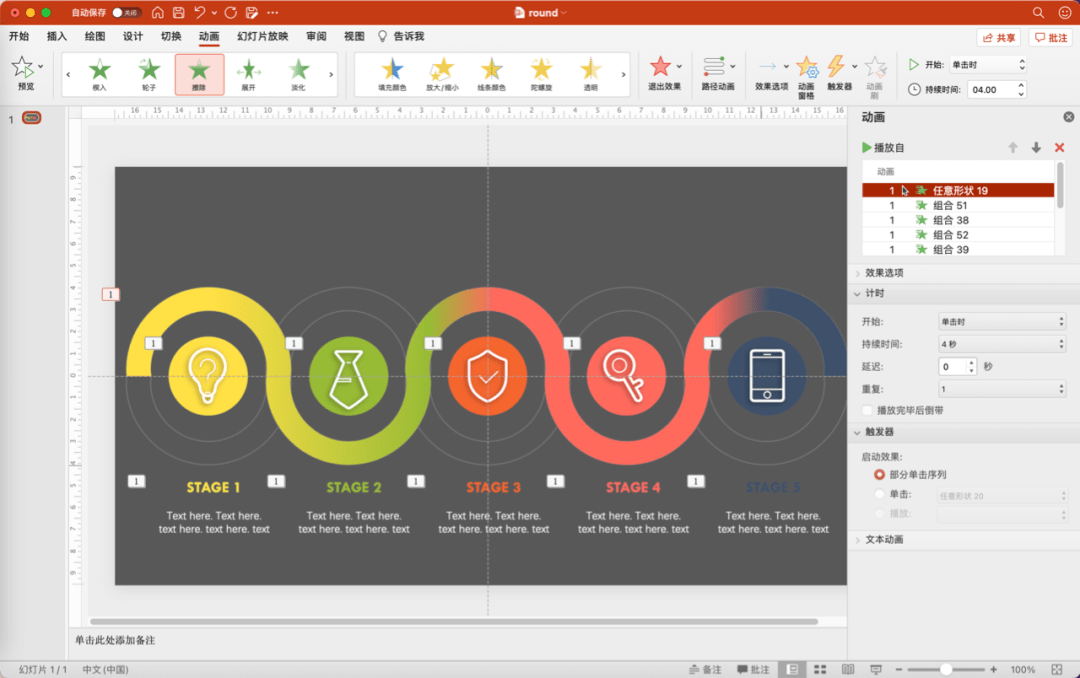Click the 延迟 delay input field
This screenshot has width=1080, height=678.
(953, 367)
